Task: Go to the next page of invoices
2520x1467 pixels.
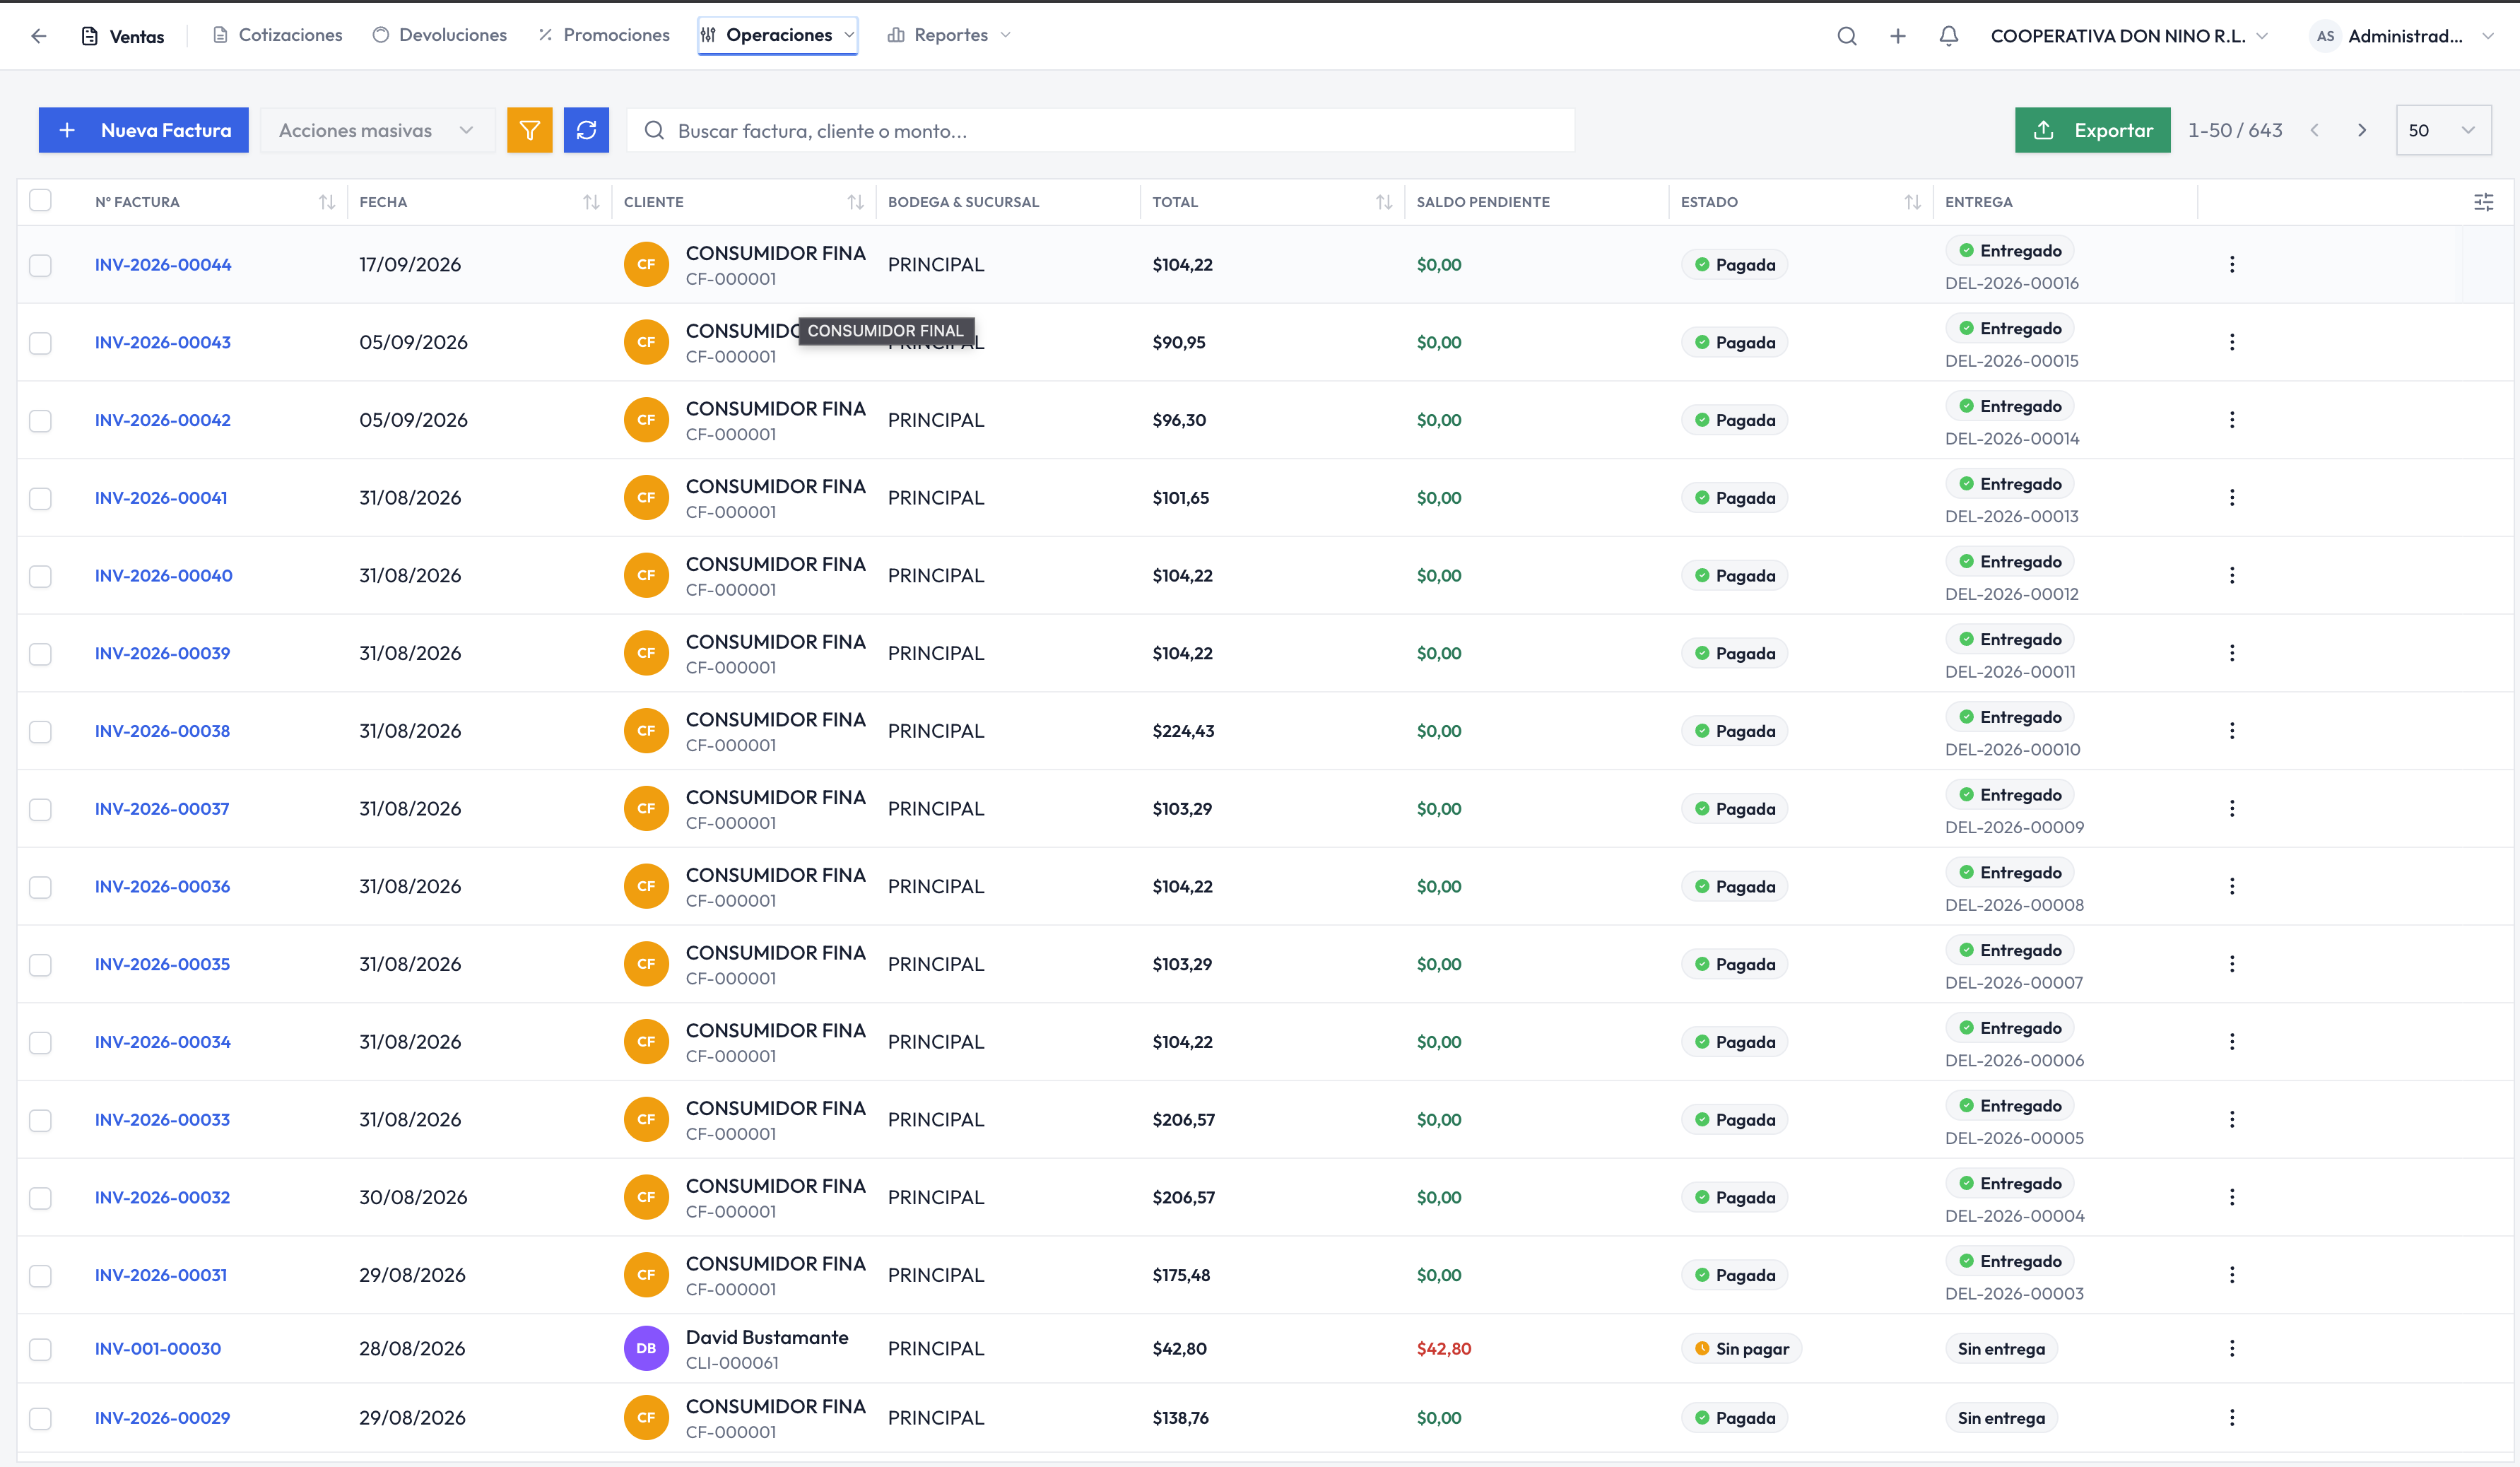Action: click(x=2361, y=130)
